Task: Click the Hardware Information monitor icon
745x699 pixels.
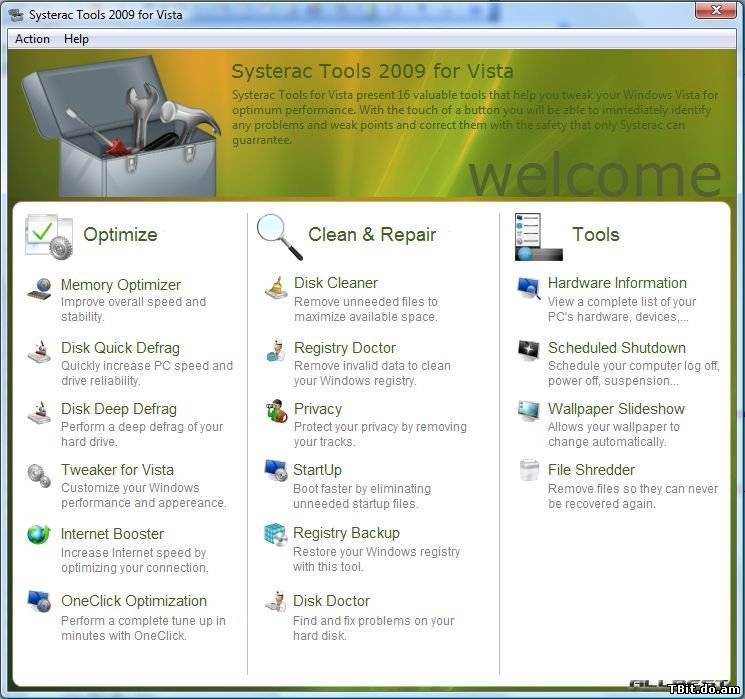Action: [529, 288]
